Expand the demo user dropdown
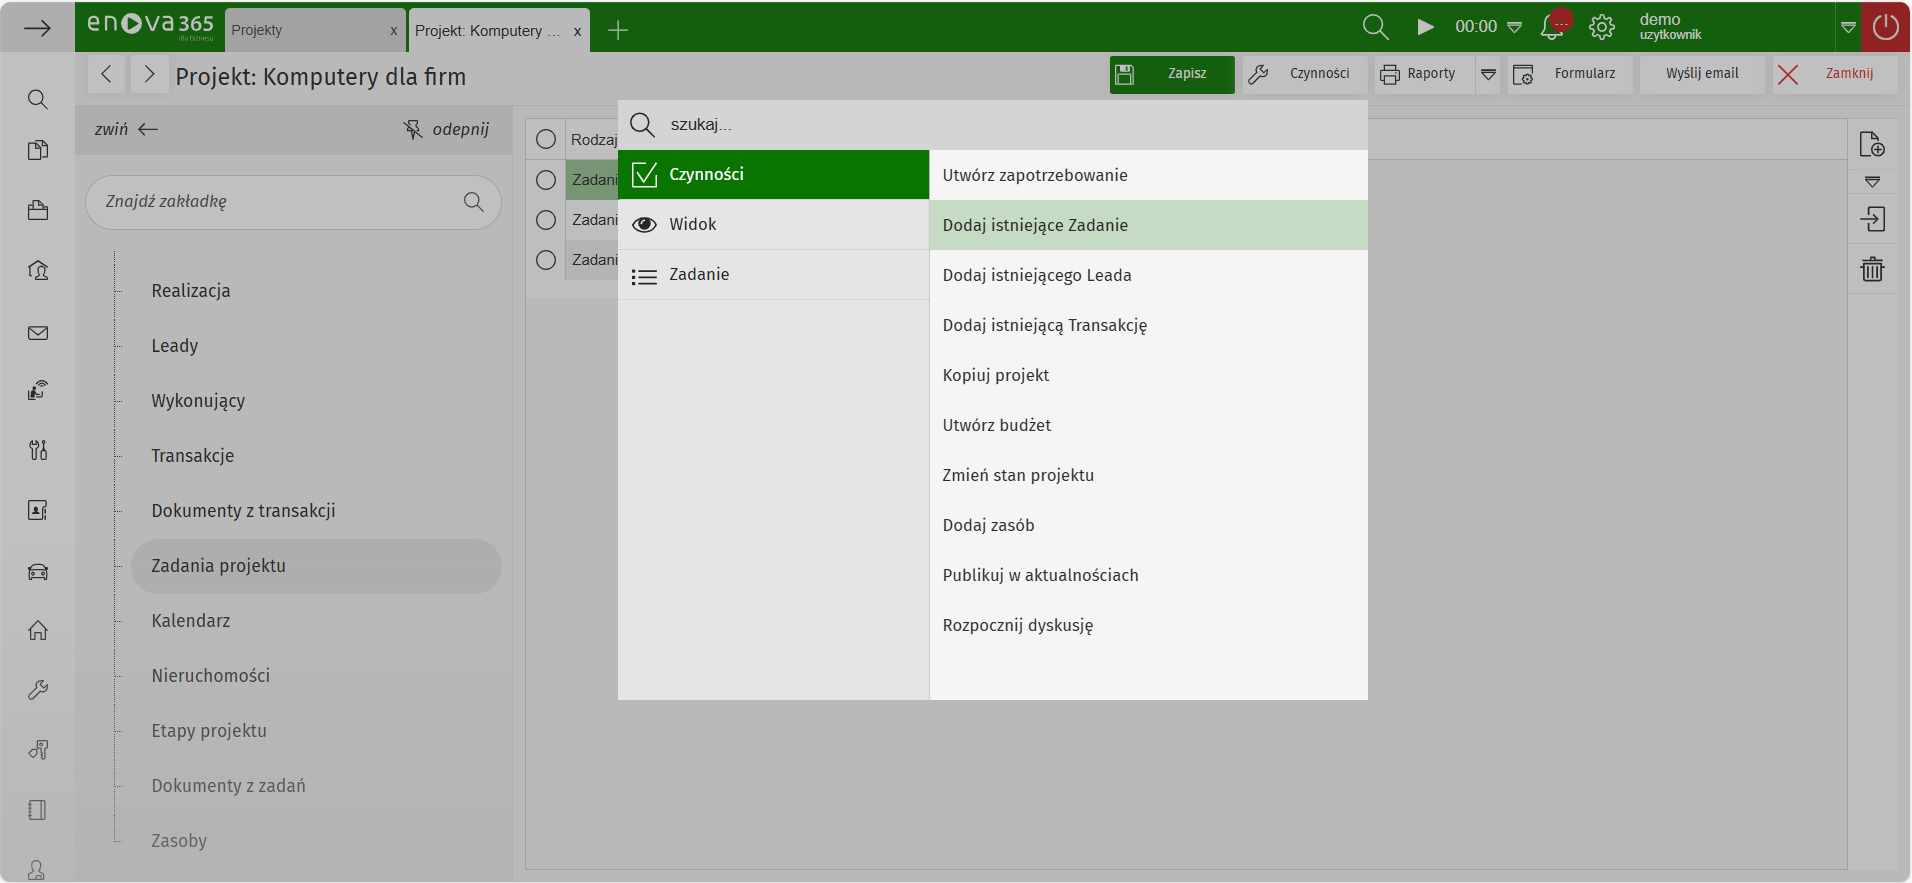Viewport: 1912px width, 883px height. [x=1848, y=27]
